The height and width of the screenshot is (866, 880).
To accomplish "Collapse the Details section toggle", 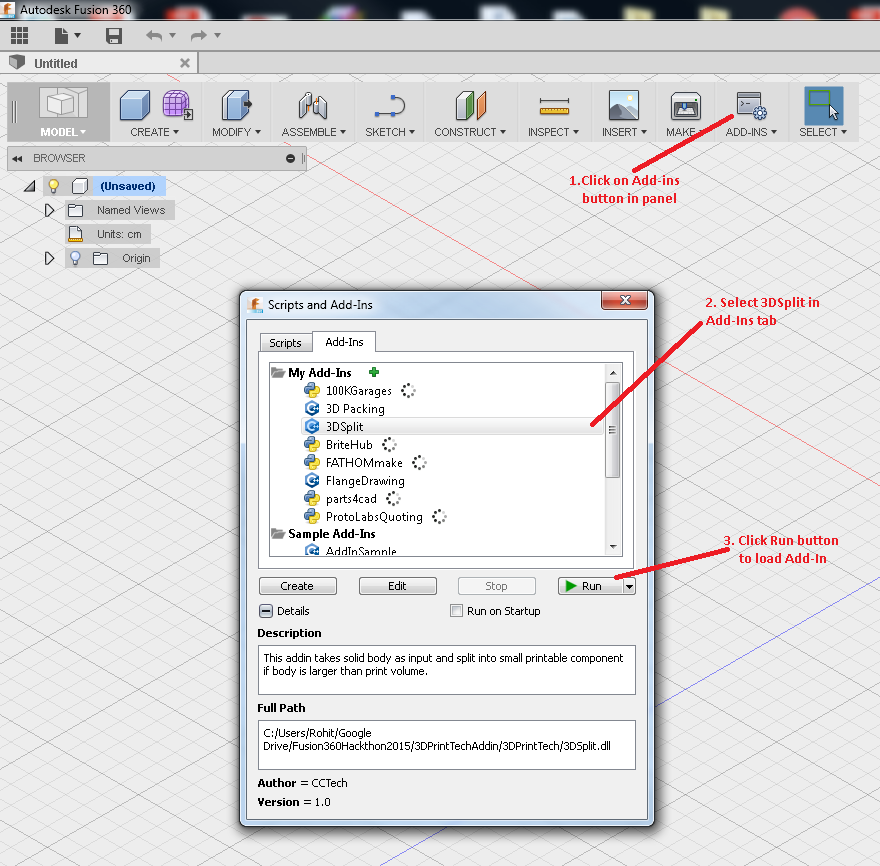I will point(266,611).
